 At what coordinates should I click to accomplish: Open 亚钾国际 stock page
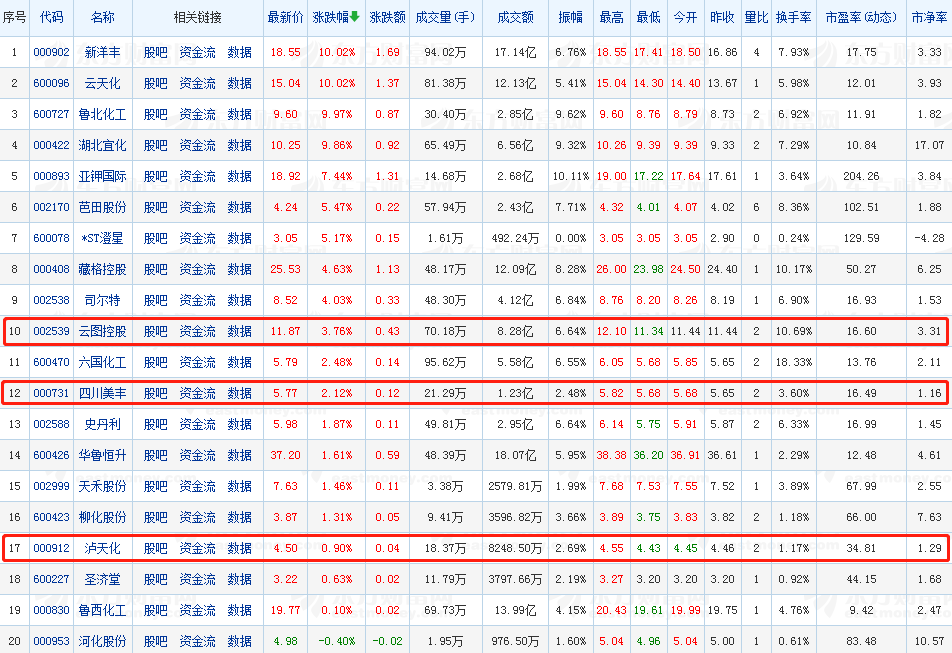pos(102,176)
